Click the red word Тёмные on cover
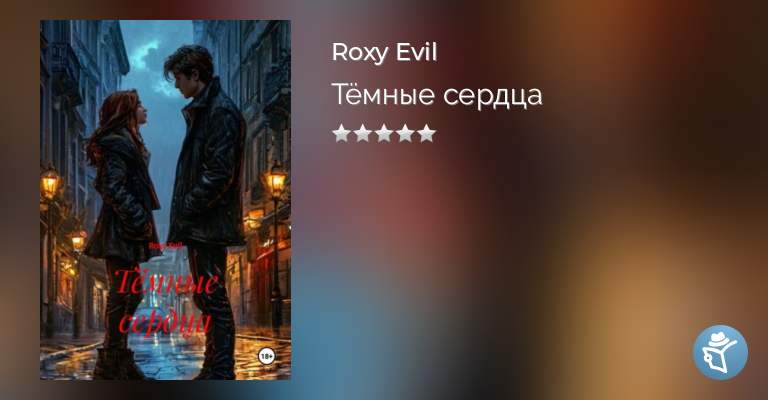 pos(167,283)
